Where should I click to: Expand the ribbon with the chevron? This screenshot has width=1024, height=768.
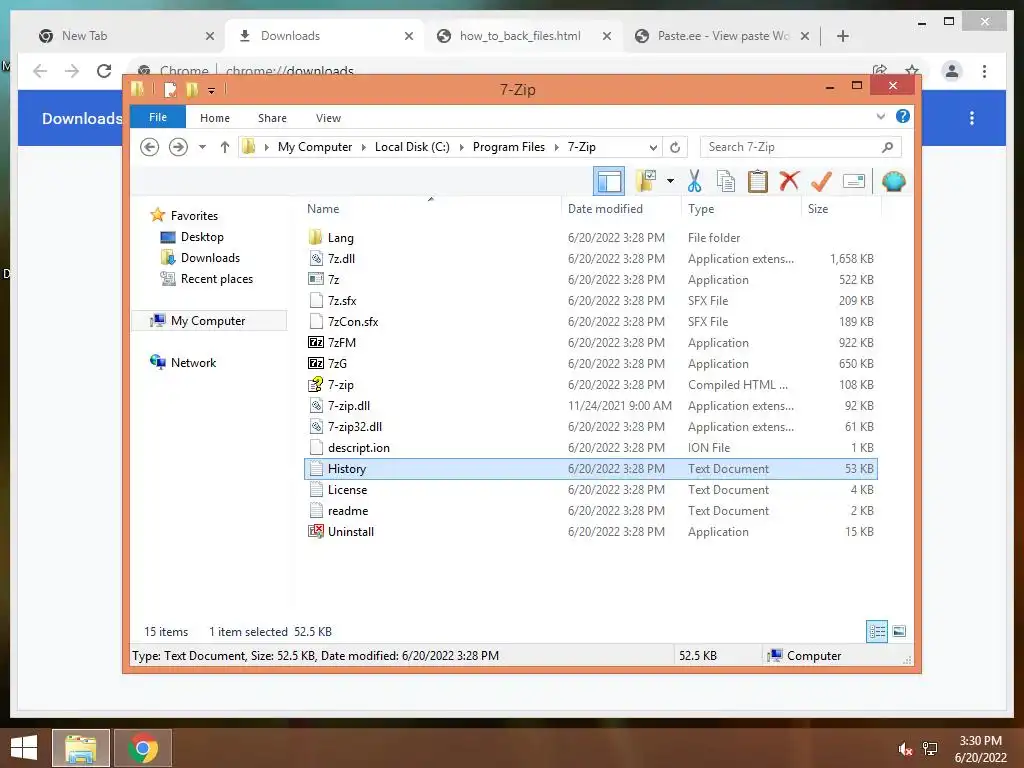880,117
